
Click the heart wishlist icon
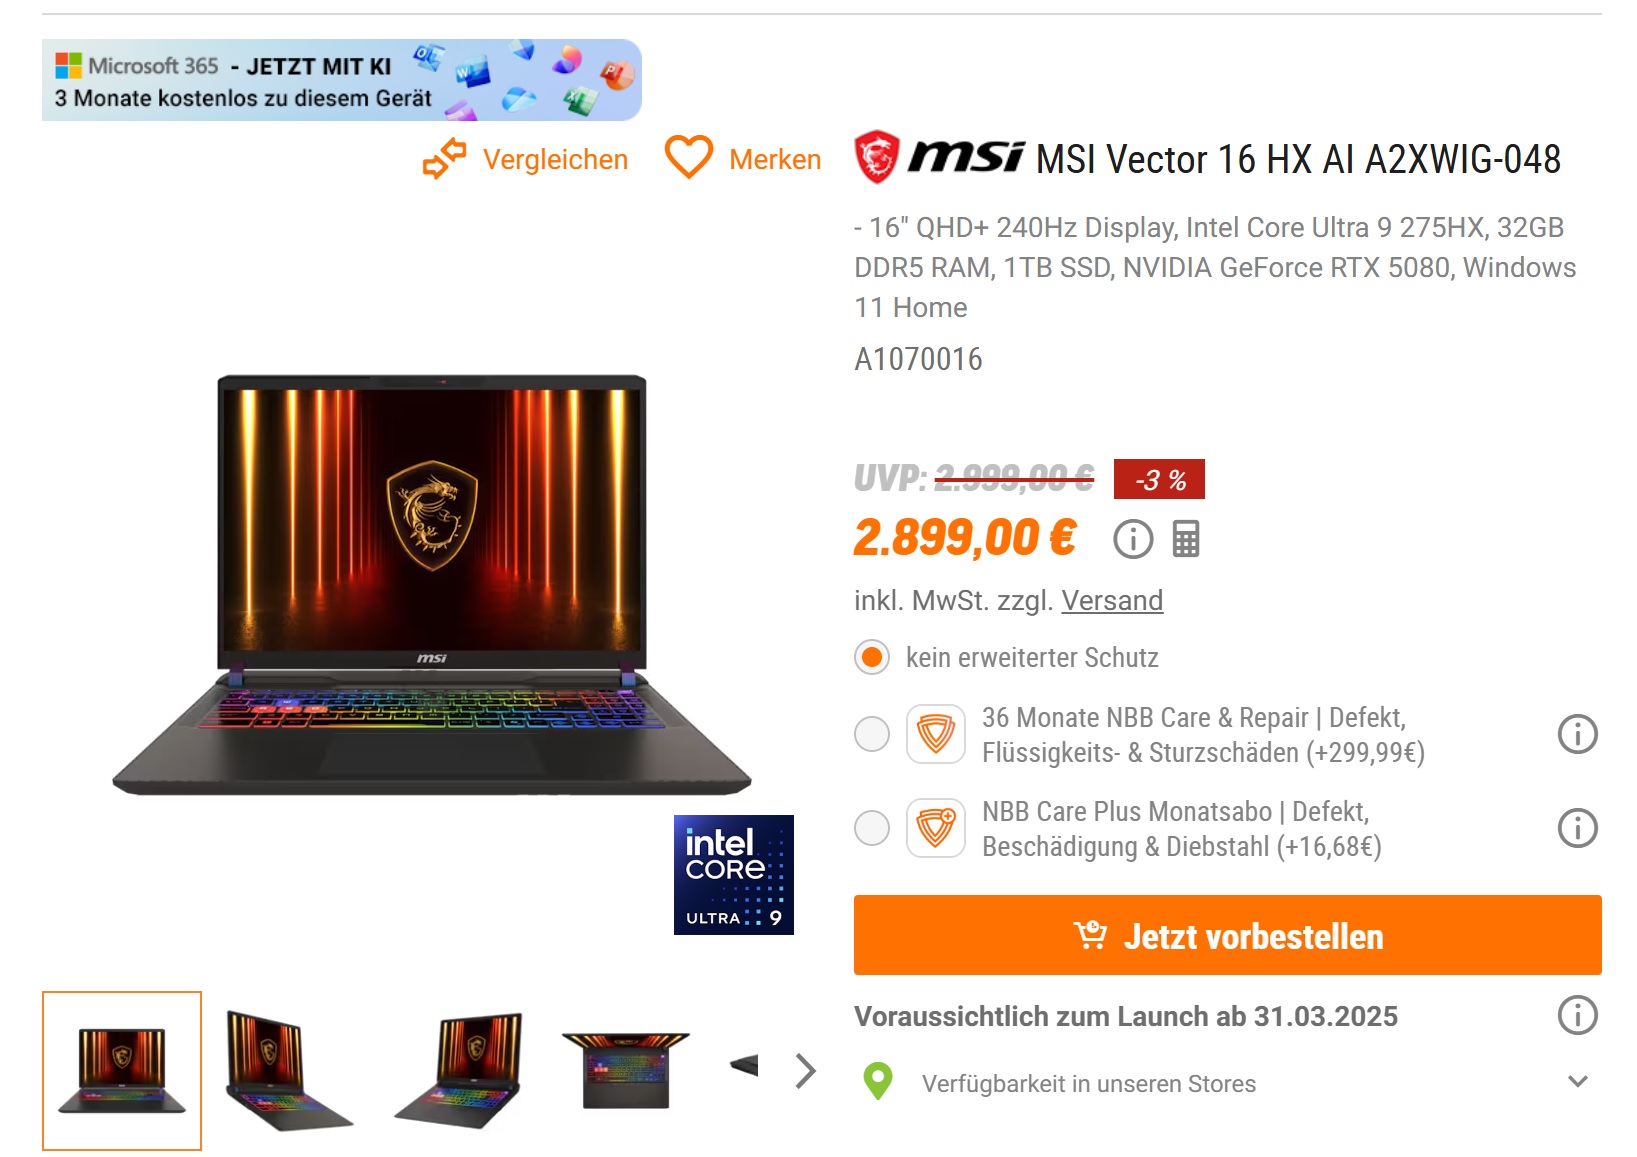point(688,157)
